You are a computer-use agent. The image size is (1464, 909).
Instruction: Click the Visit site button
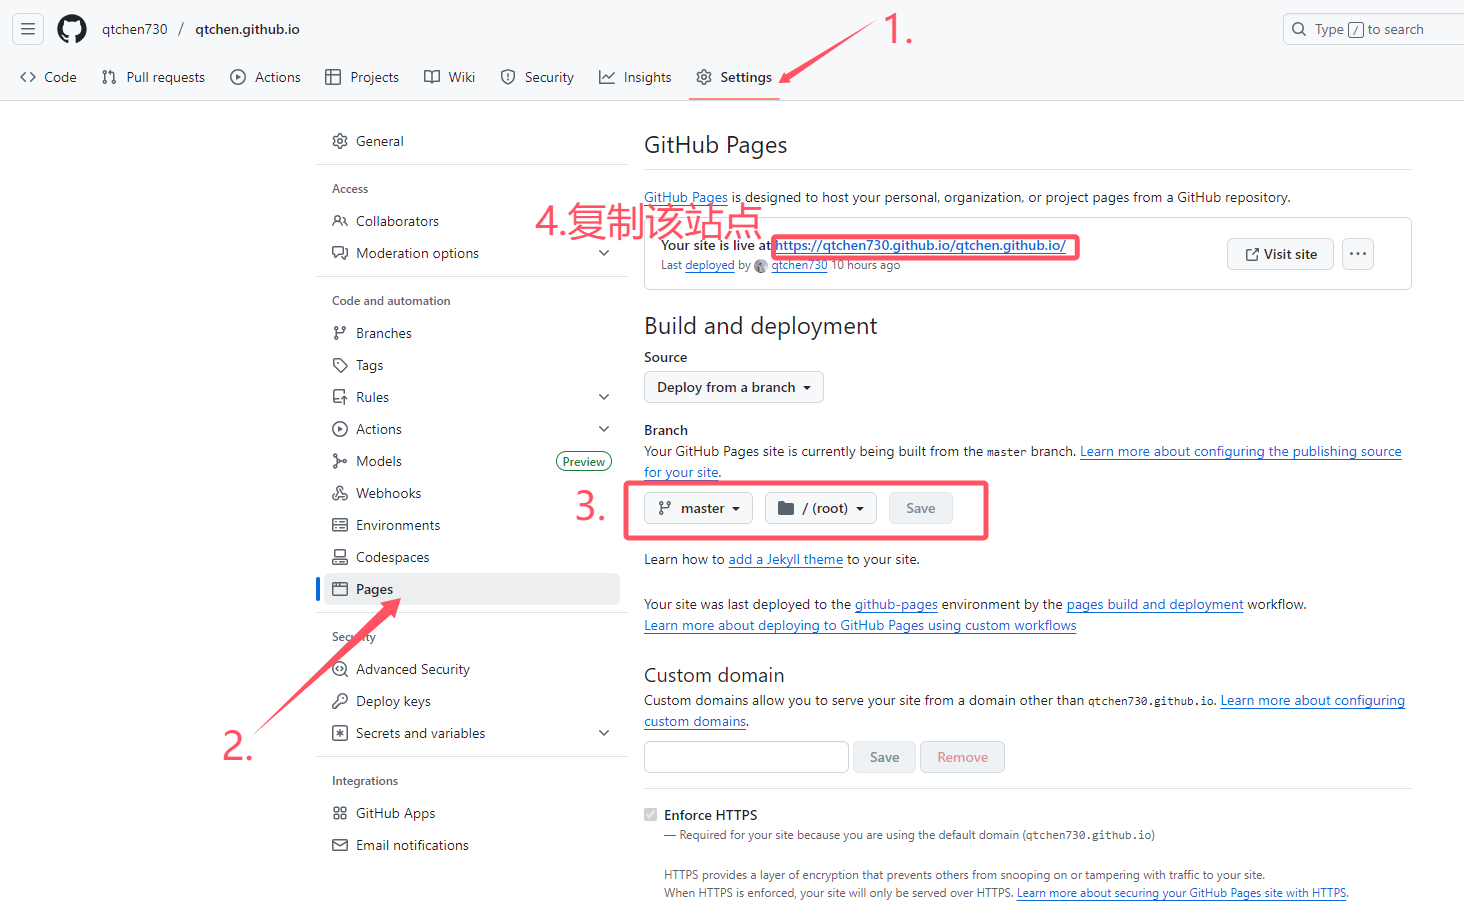(1281, 254)
